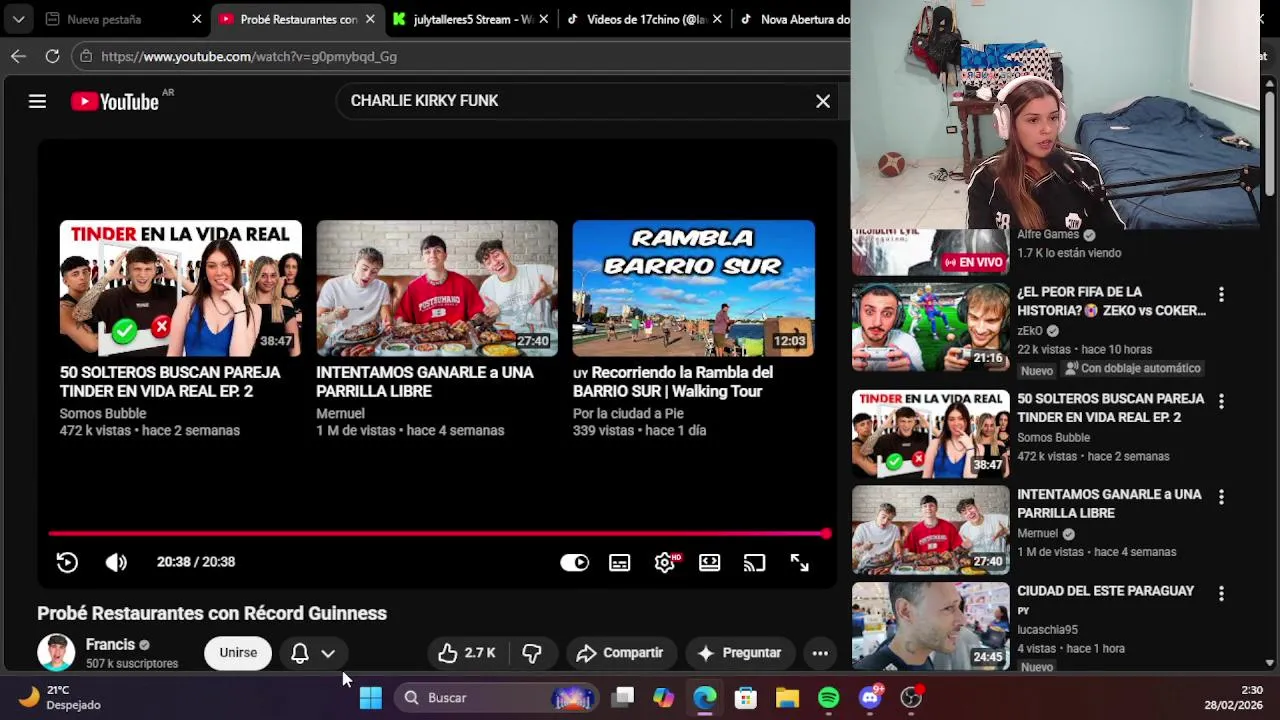Open PARRILLA LIBRE end-screen thumbnail
Viewport: 1280px width, 720px height.
point(437,288)
